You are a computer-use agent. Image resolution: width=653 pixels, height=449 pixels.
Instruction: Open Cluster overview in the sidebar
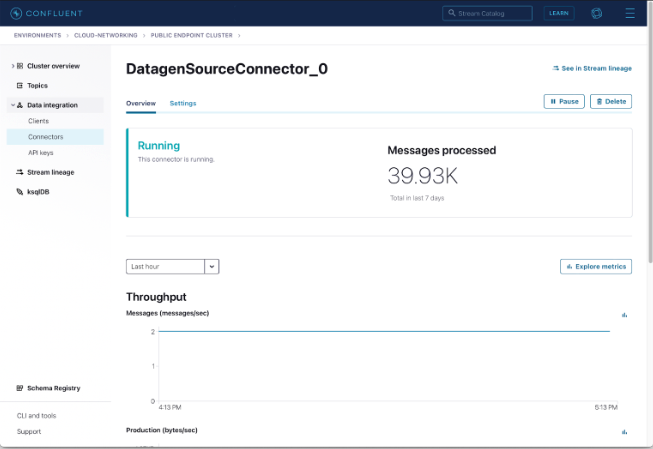pyautogui.click(x=53, y=66)
